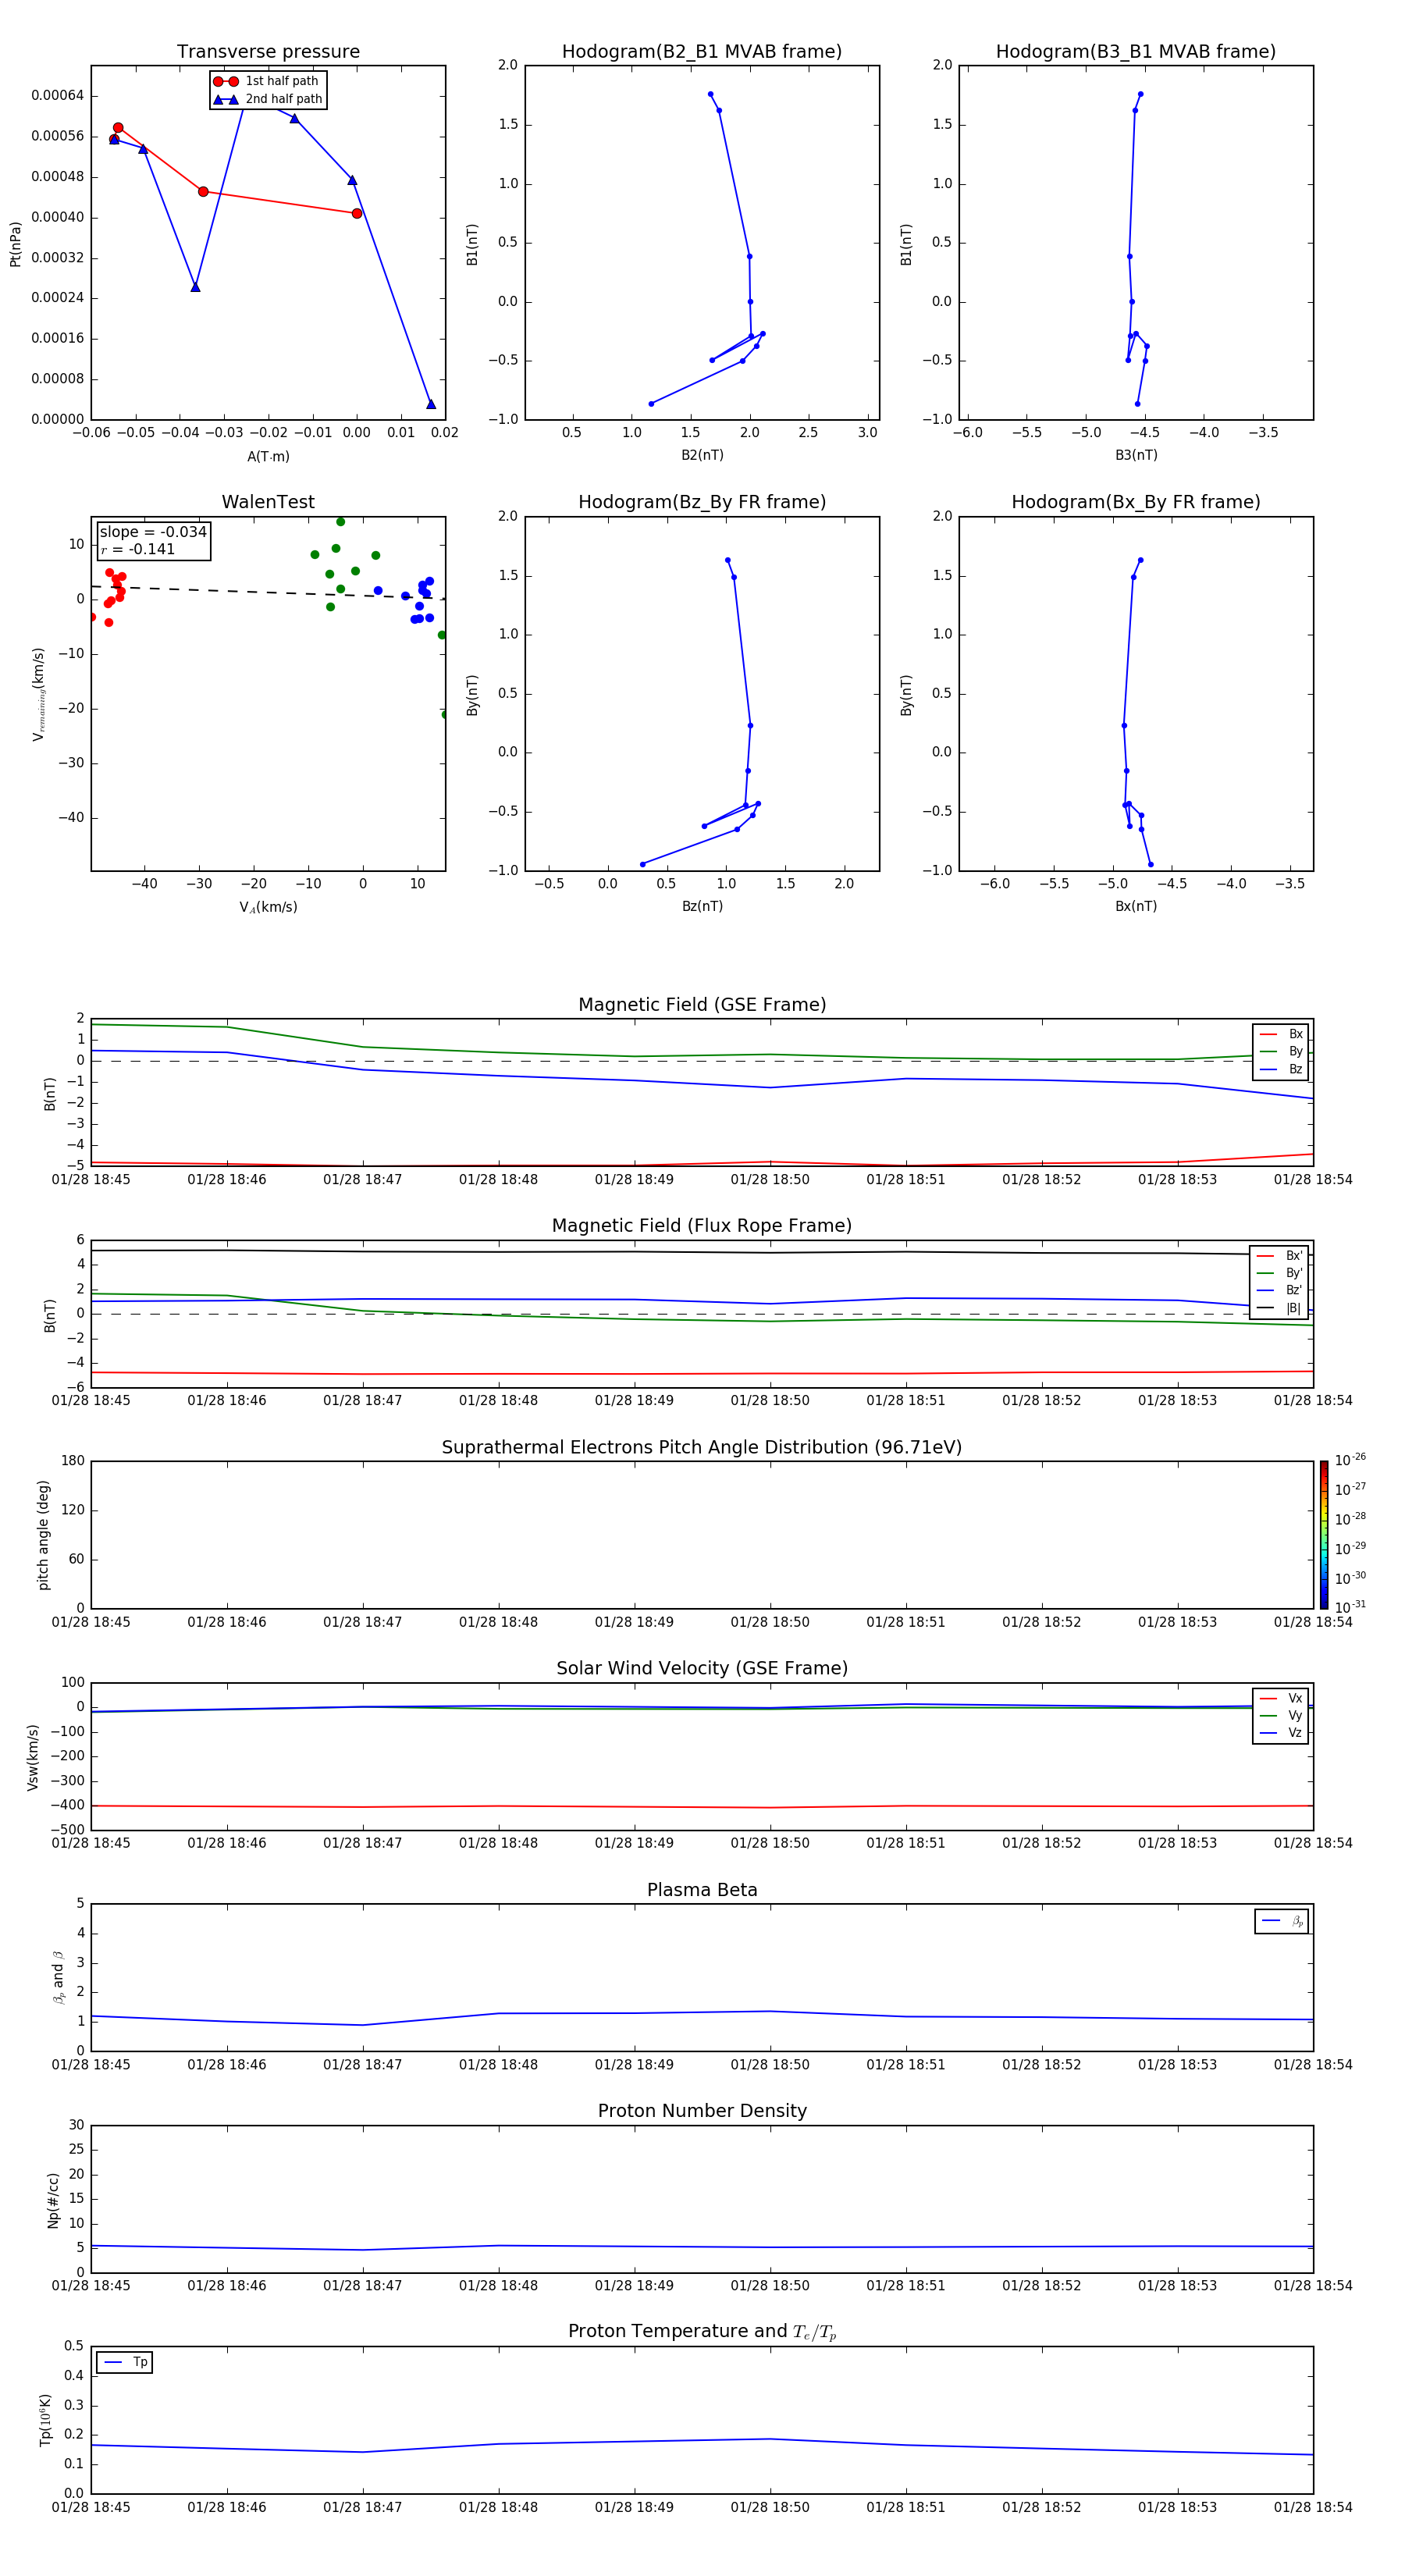Click 'Vz' legend entry in velocity plot
The height and width of the screenshot is (2576, 1405).
1281,1733
